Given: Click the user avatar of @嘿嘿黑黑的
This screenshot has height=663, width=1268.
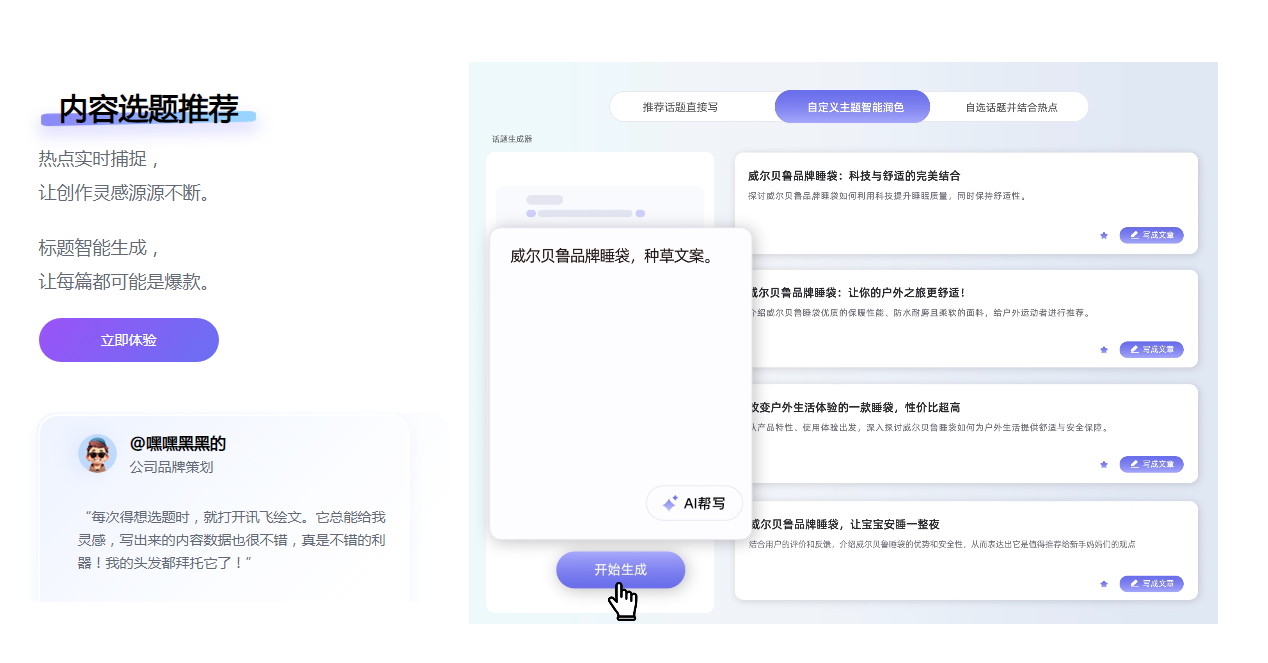Looking at the screenshot, I should 97,454.
